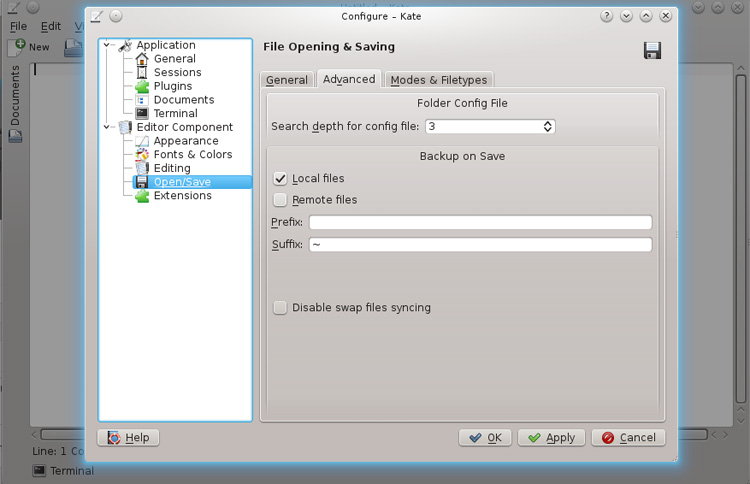
Task: Click the Help button
Action: coord(128,438)
